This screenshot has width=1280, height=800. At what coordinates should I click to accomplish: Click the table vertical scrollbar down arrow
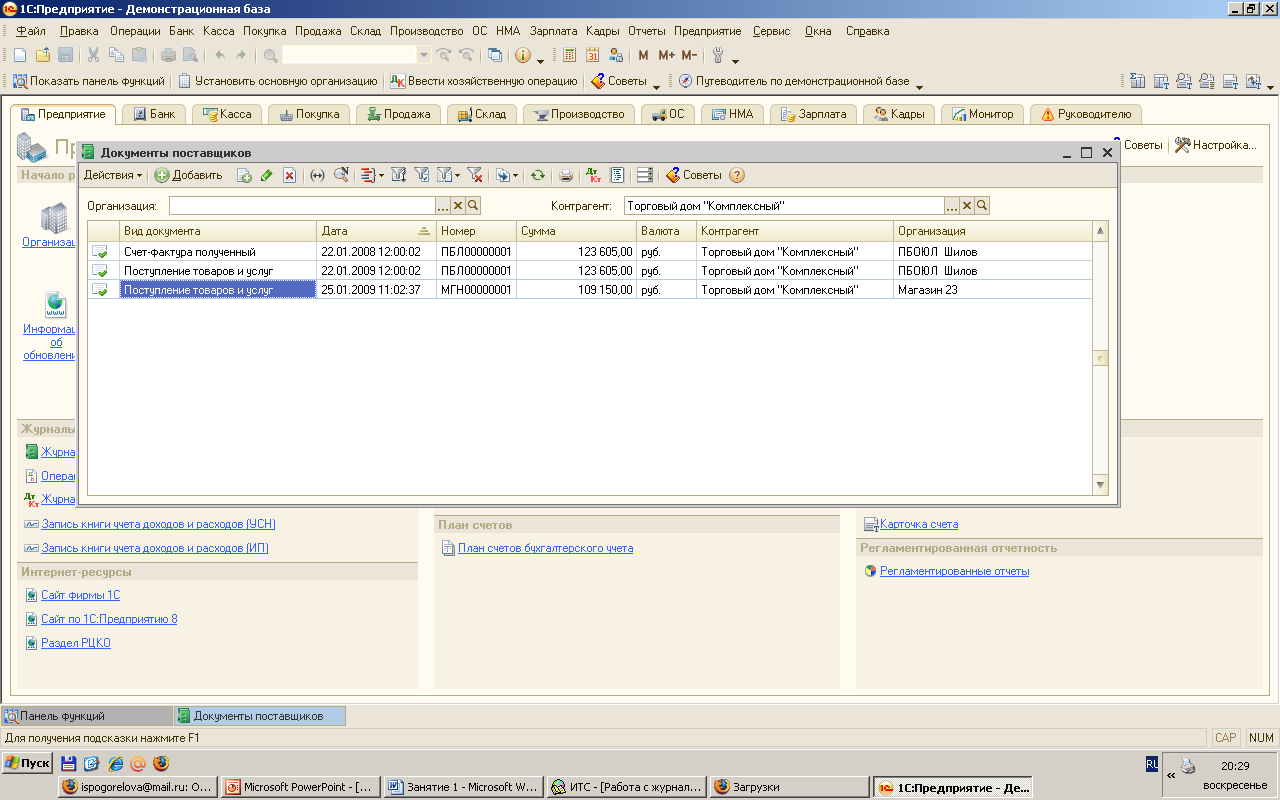[1101, 485]
